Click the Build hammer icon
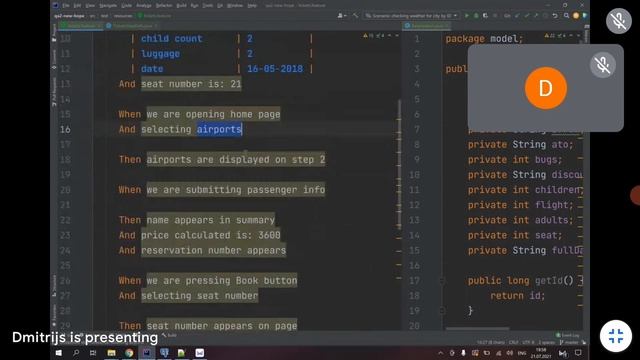The image size is (640, 360). (356, 16)
